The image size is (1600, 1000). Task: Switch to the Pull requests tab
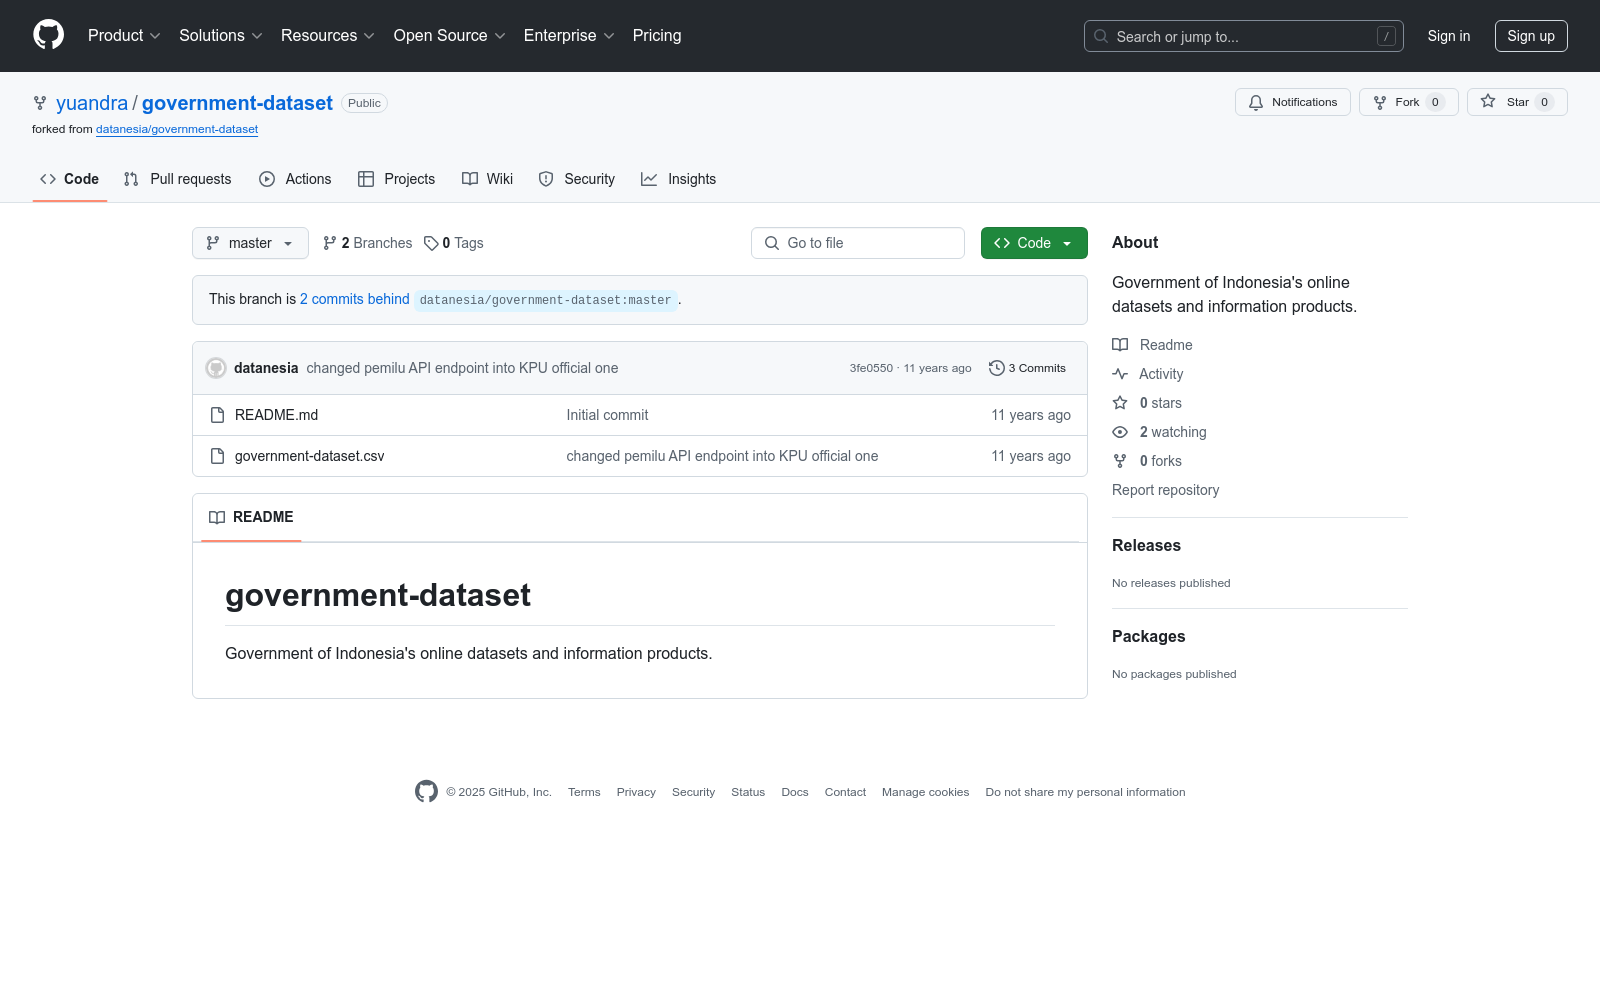coord(177,179)
